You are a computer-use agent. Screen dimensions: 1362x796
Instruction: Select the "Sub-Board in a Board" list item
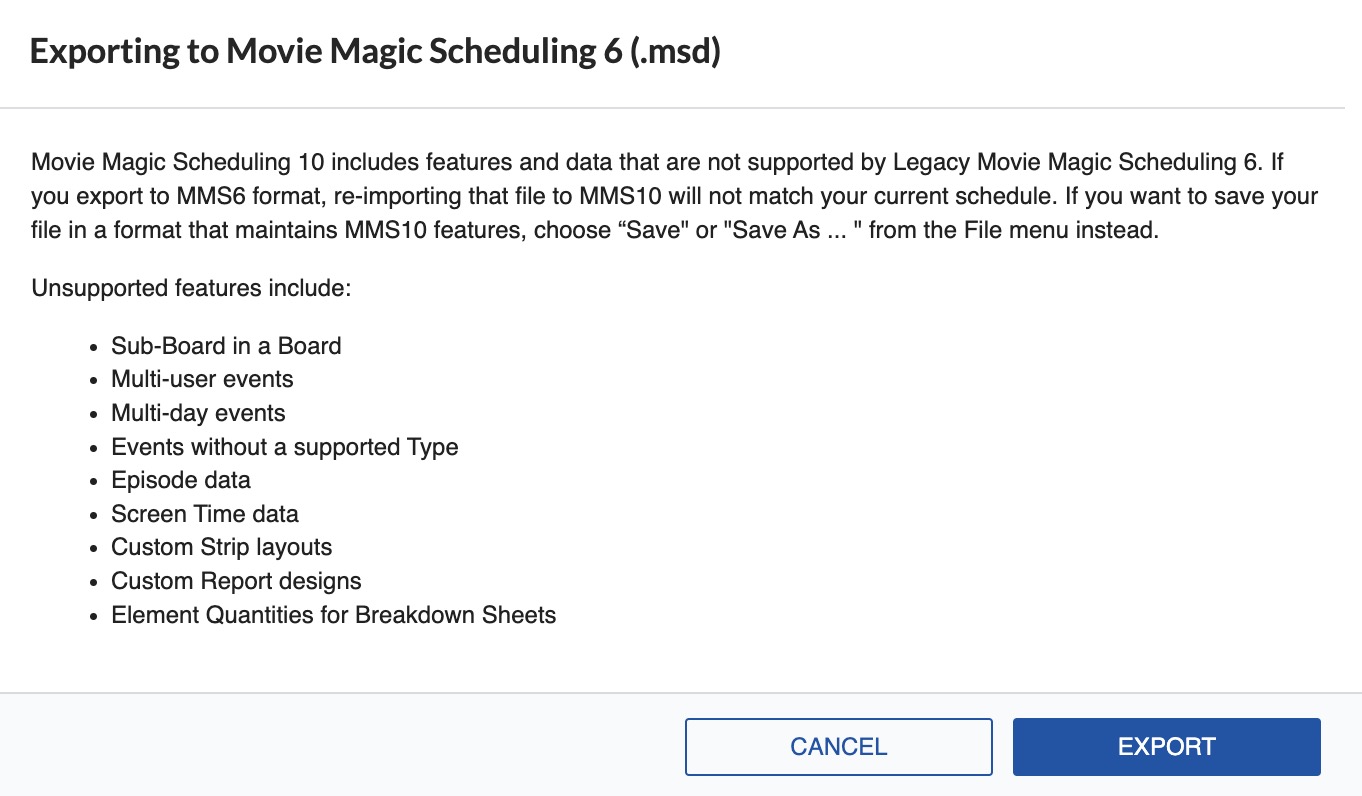coord(226,346)
